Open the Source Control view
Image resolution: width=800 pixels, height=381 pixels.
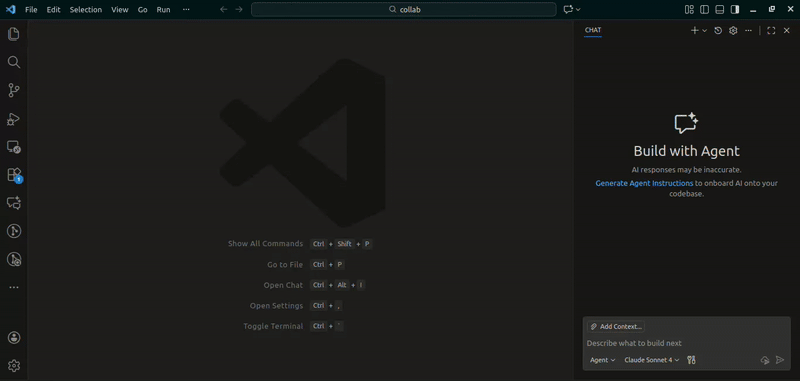point(14,91)
